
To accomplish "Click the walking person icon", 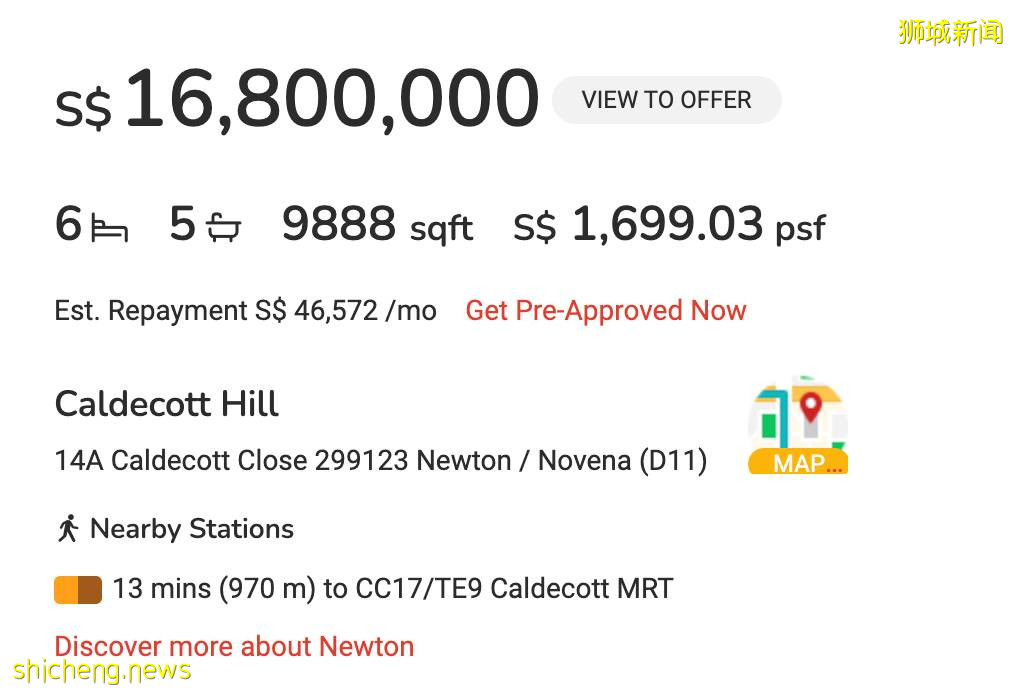I will pyautogui.click(x=68, y=529).
